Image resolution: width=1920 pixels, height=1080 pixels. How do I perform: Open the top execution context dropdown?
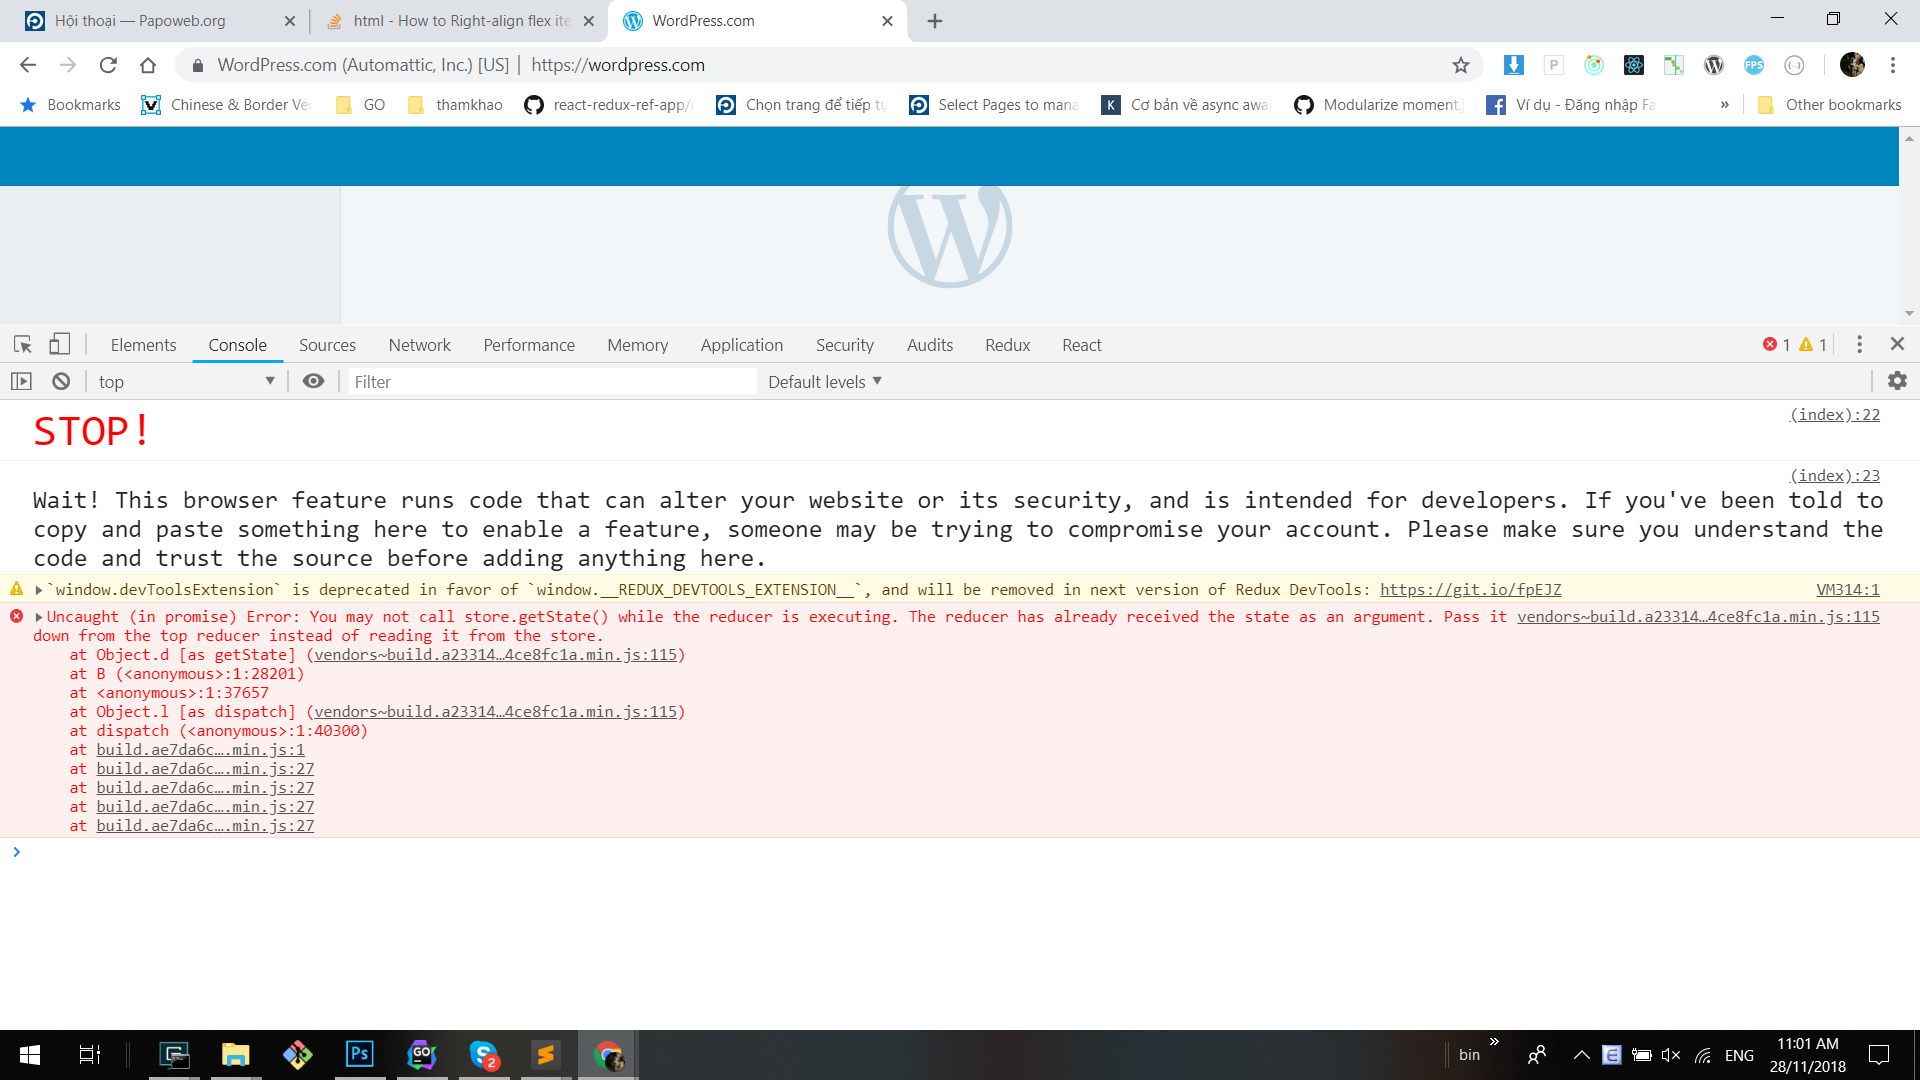(x=185, y=381)
